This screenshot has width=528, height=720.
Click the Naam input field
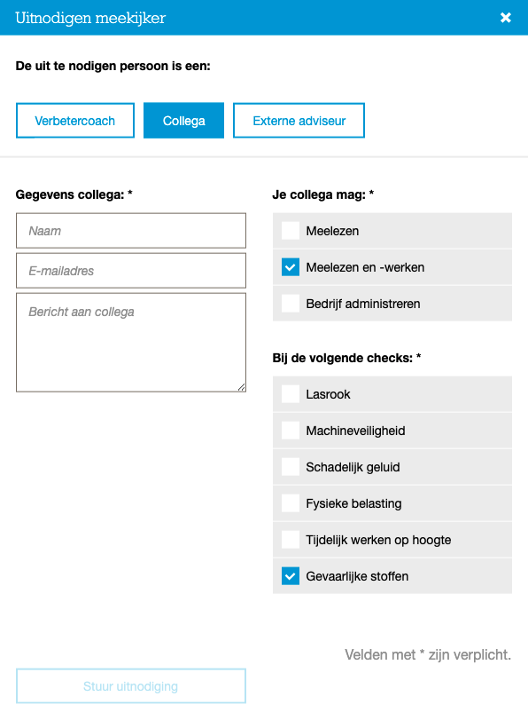[x=131, y=231]
